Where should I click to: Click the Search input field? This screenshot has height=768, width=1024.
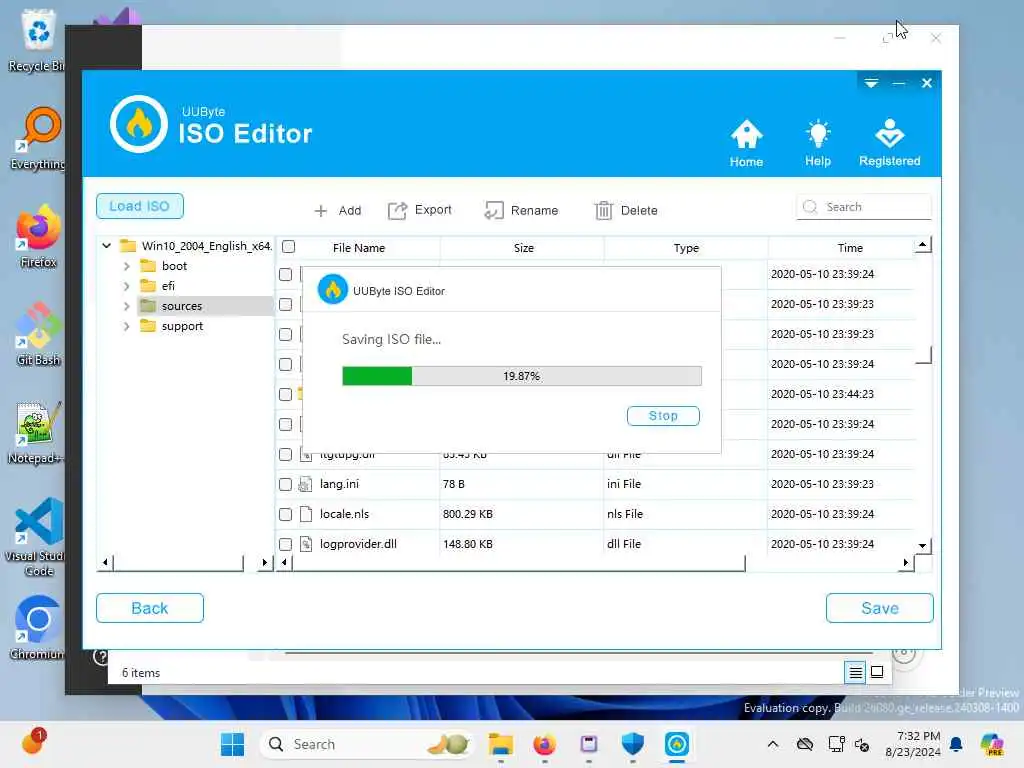[863, 207]
